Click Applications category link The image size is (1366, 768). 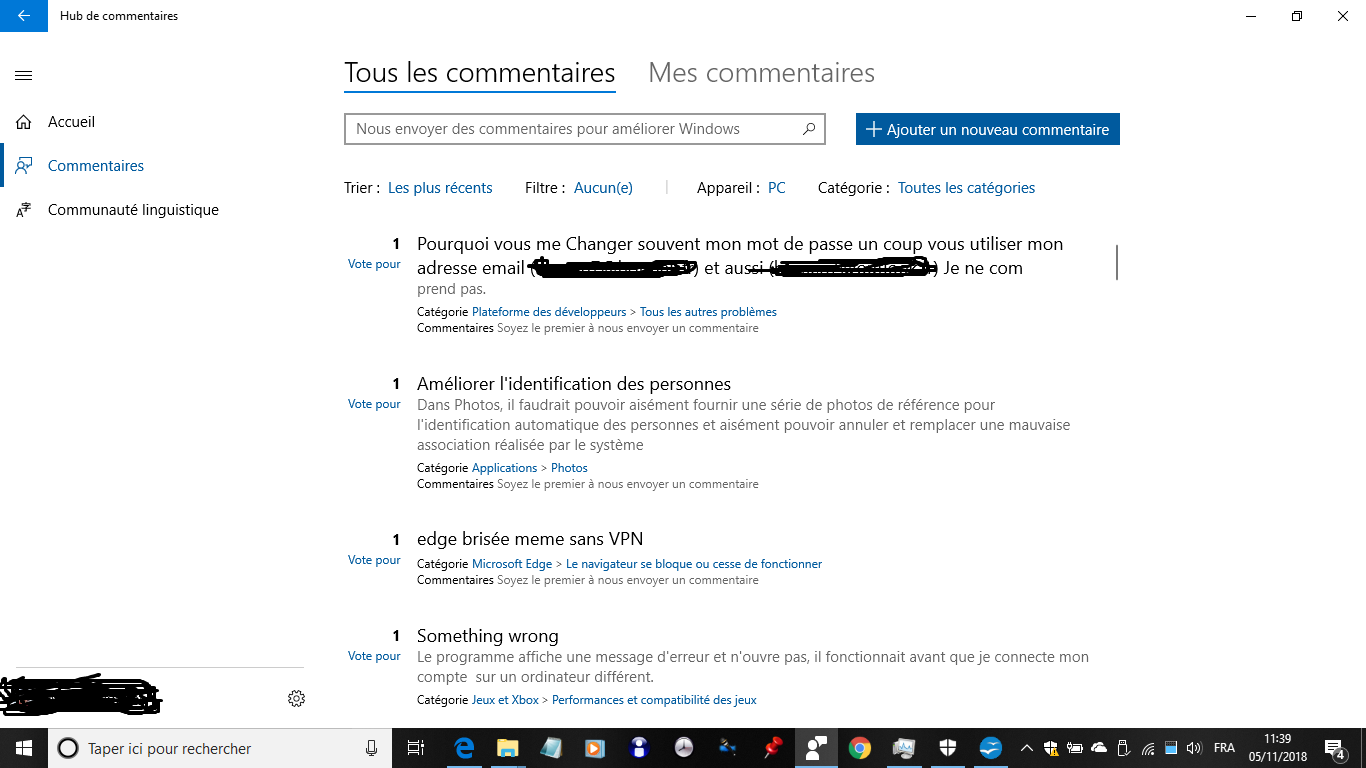pos(505,468)
